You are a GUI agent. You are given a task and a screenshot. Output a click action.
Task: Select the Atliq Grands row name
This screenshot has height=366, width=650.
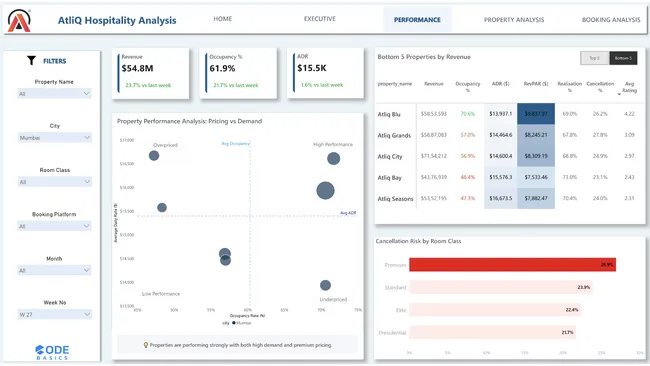(x=394, y=136)
